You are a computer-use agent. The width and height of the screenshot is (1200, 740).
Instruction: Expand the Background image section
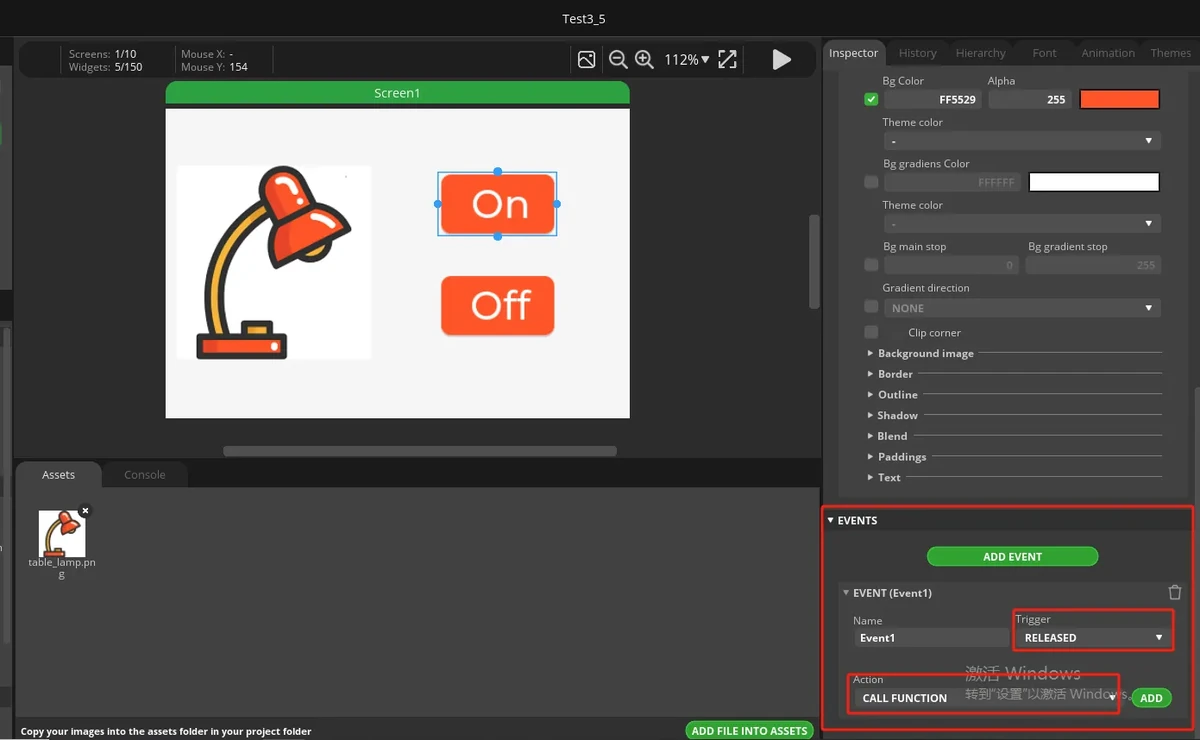coord(926,353)
